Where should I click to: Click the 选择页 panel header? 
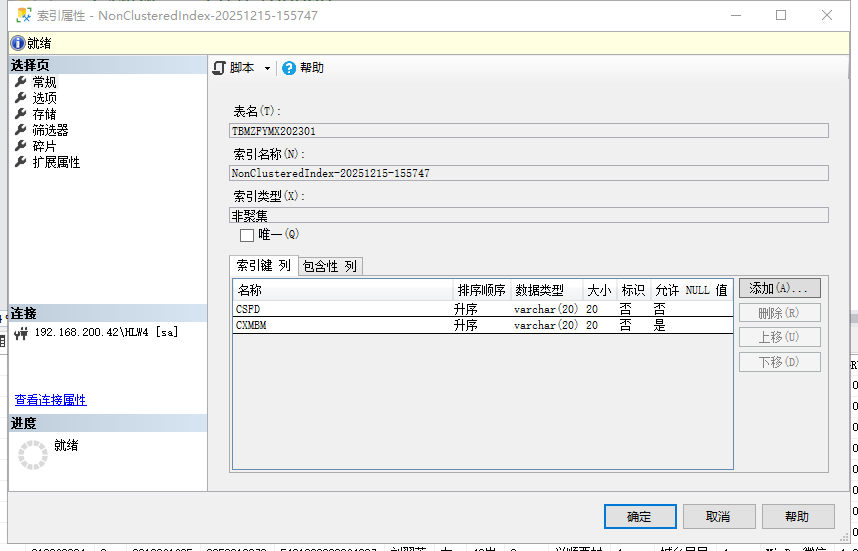pyautogui.click(x=108, y=65)
